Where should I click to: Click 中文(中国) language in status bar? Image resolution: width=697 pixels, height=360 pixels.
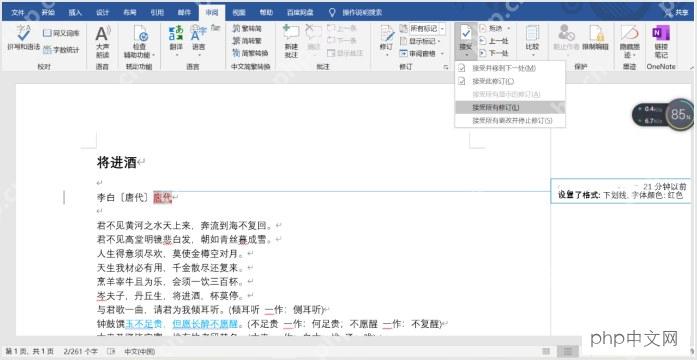140,352
